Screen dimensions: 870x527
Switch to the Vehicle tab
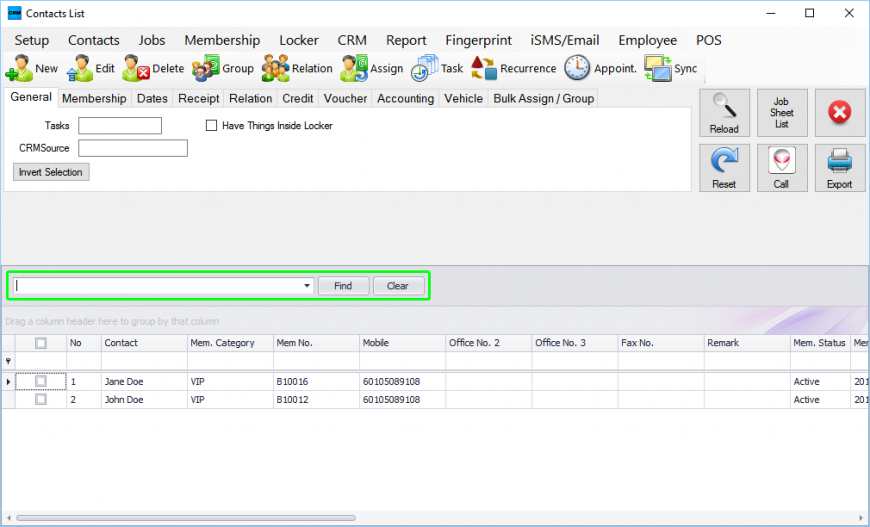point(463,99)
